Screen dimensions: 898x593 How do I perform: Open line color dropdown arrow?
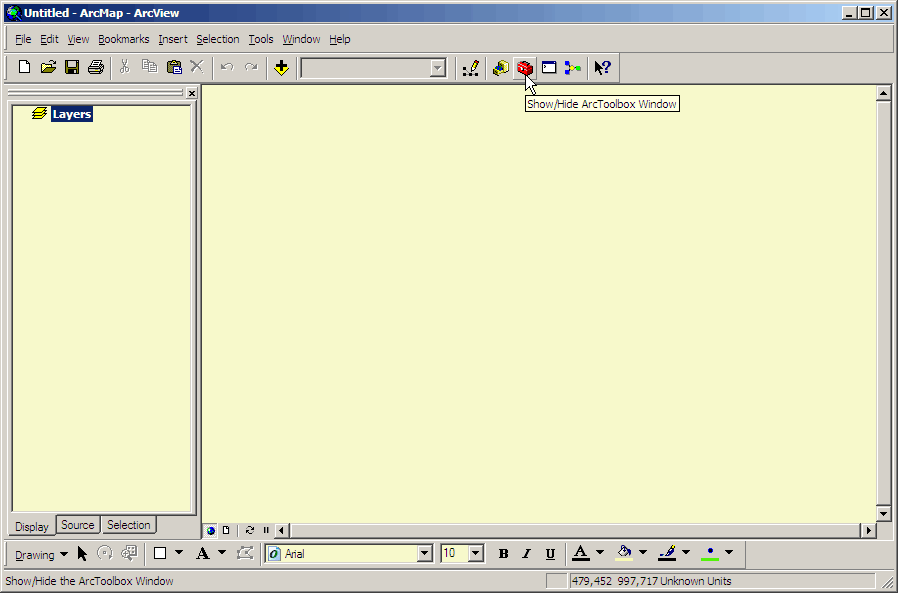tap(686, 553)
